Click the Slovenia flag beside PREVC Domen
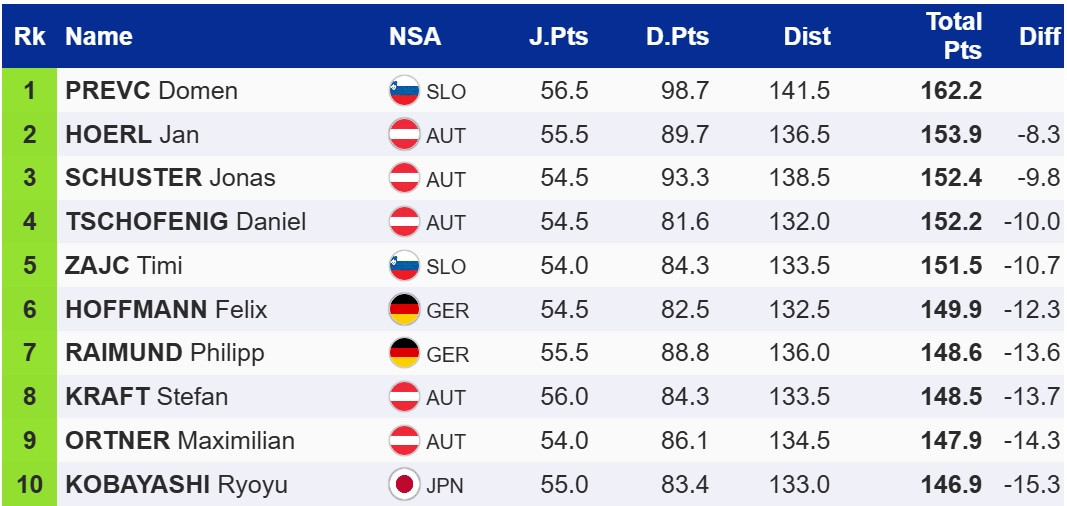Image resolution: width=1067 pixels, height=506 pixels. (x=404, y=91)
